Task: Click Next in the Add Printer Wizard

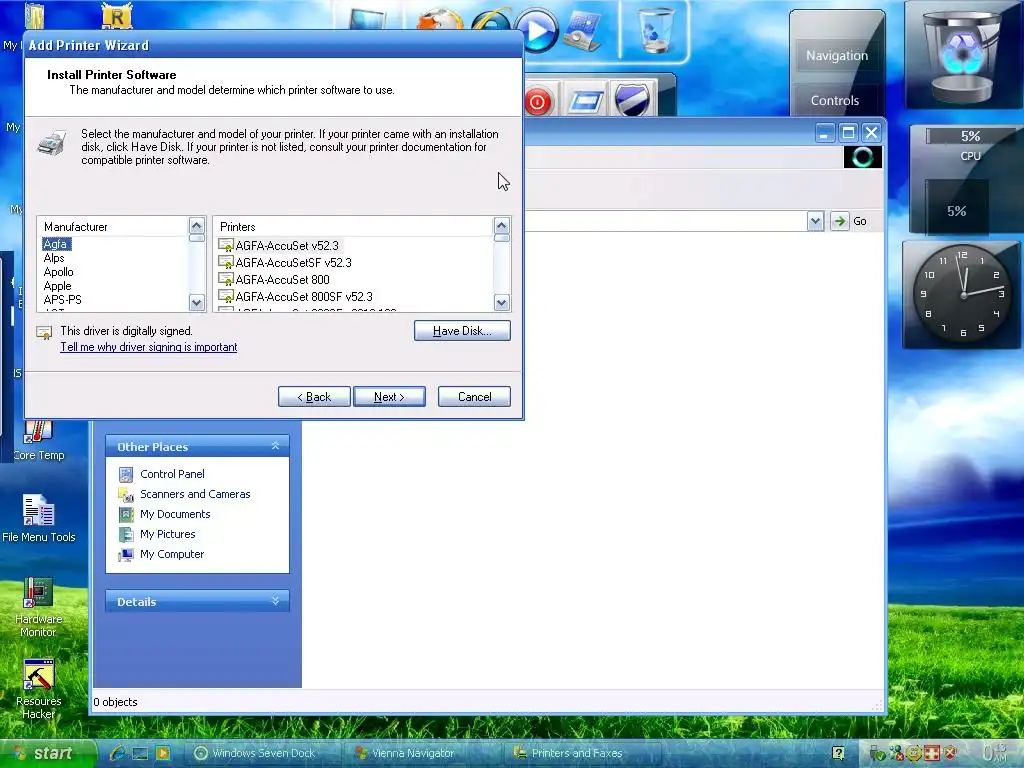Action: (x=389, y=396)
